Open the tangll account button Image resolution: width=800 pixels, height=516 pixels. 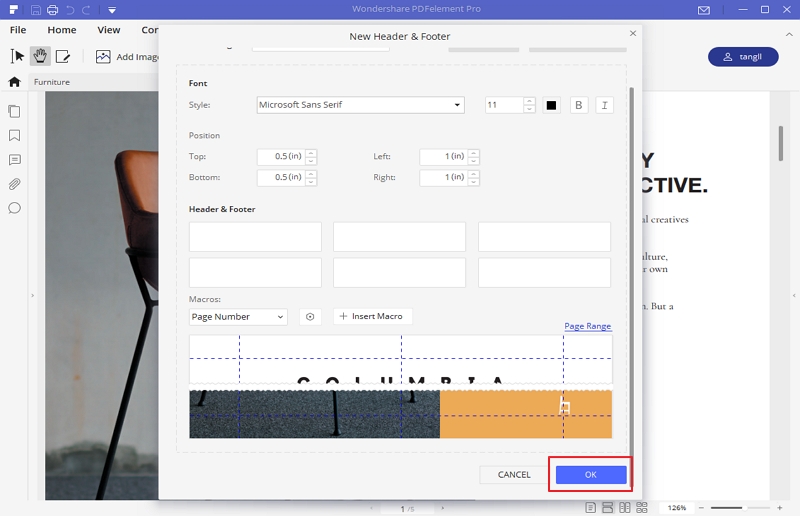(x=743, y=57)
